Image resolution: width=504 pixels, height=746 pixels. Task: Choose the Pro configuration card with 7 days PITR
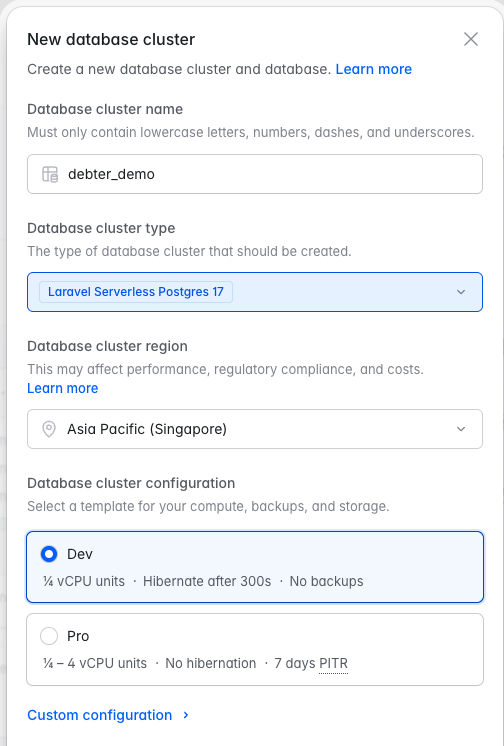[255, 649]
